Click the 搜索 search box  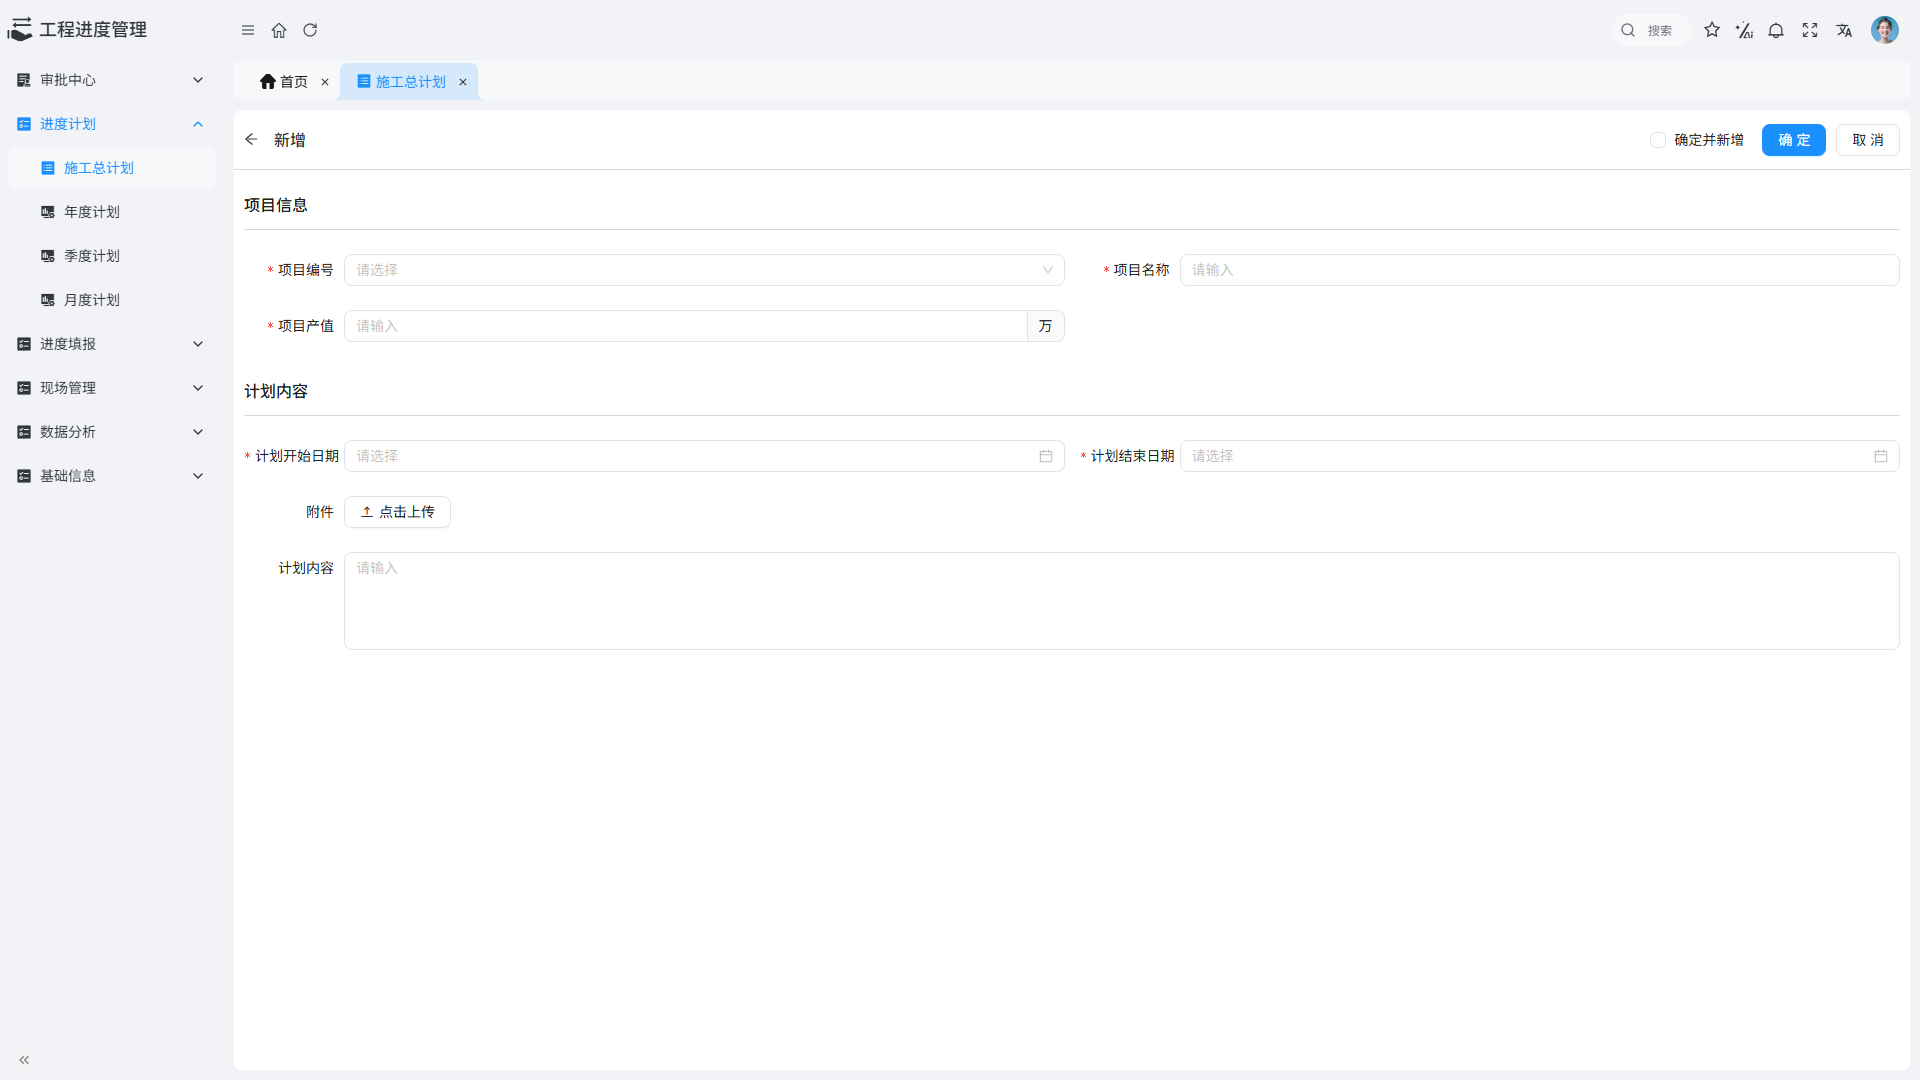[x=1652, y=30]
